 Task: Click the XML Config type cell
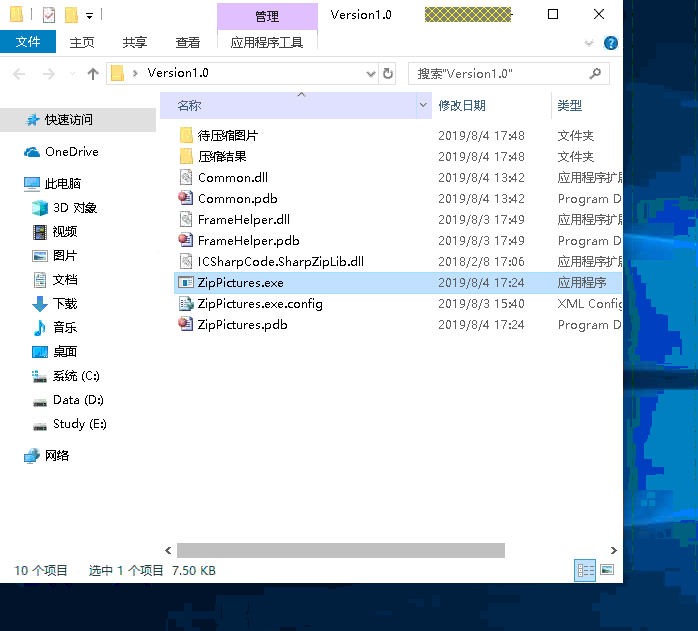tap(590, 304)
